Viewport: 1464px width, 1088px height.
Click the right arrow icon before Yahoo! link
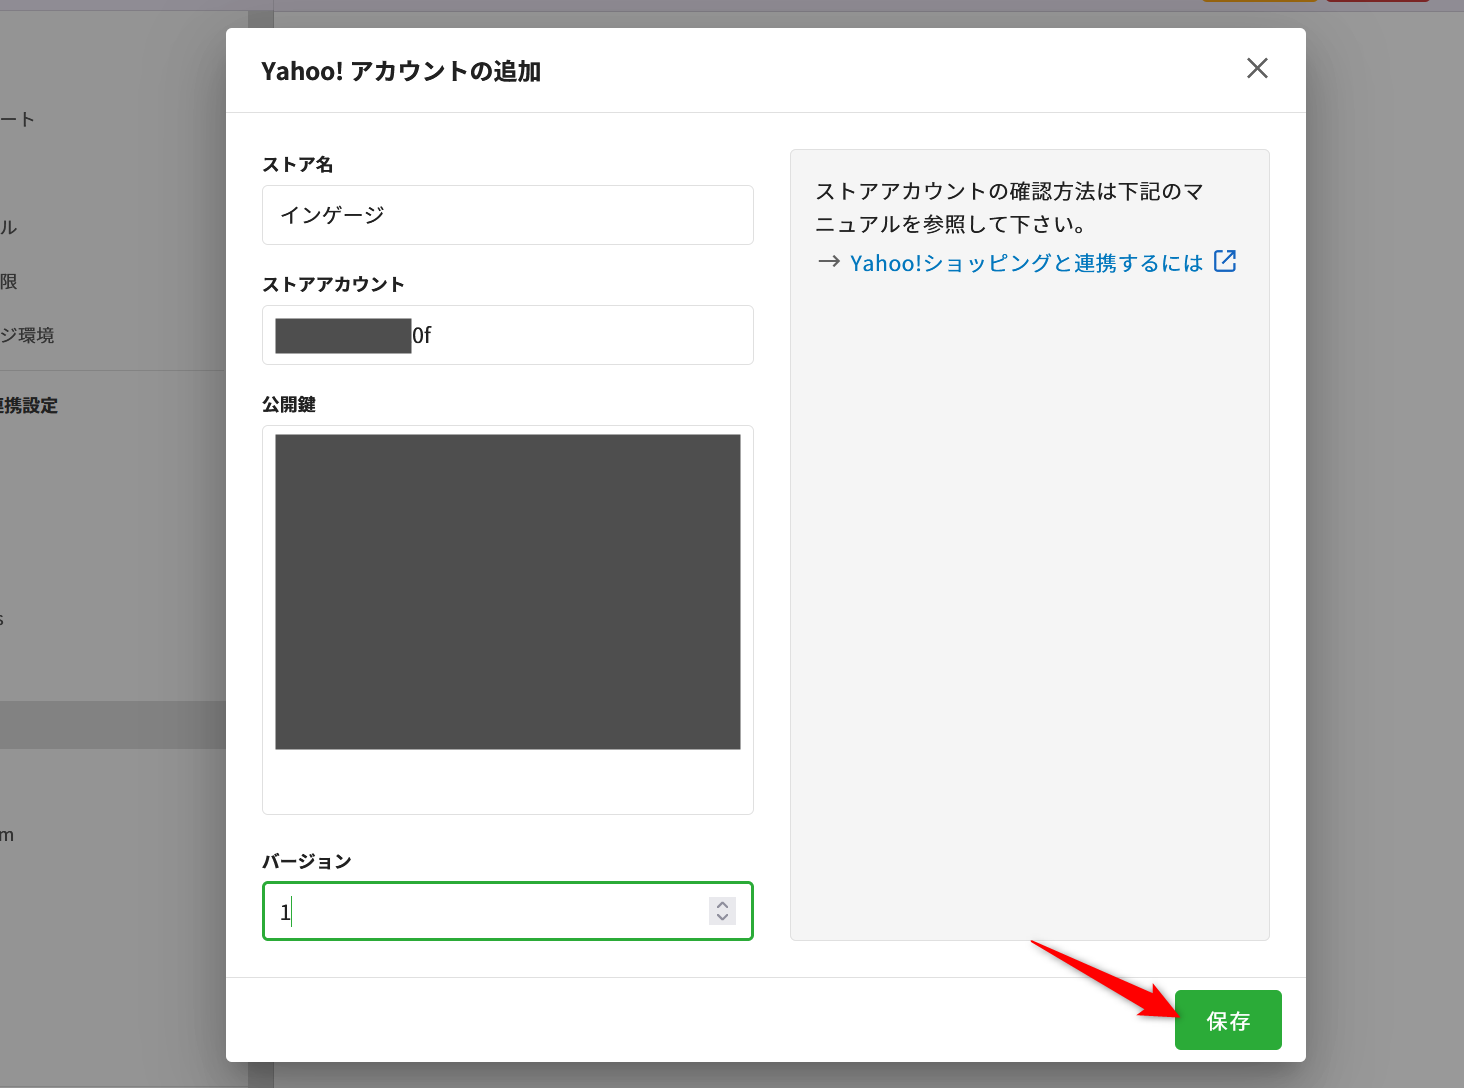click(828, 262)
